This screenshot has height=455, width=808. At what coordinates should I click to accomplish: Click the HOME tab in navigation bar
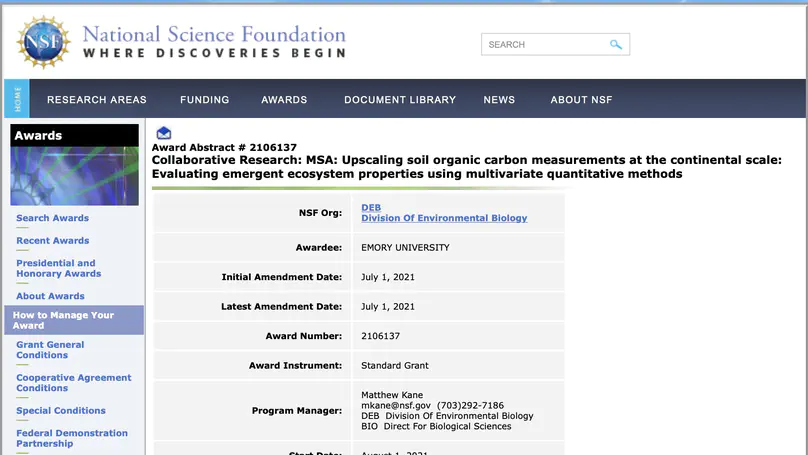coord(17,99)
